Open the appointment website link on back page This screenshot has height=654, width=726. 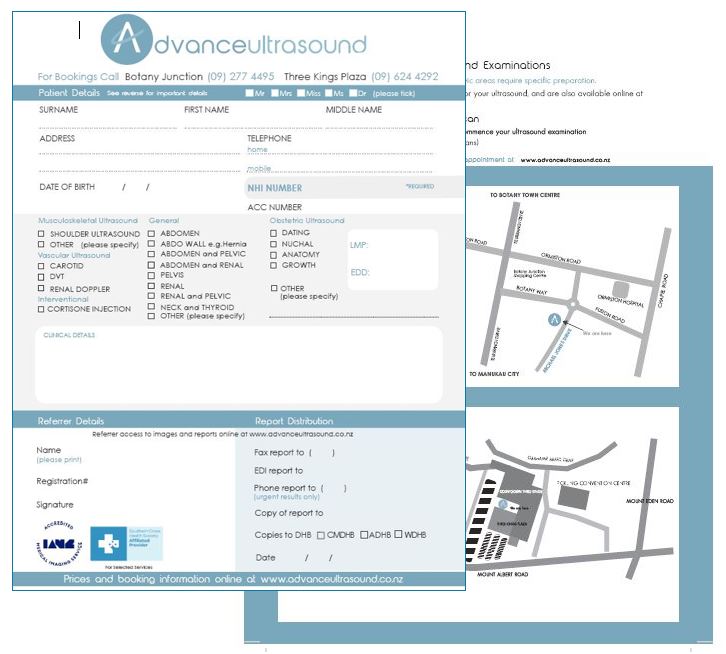coord(565,160)
